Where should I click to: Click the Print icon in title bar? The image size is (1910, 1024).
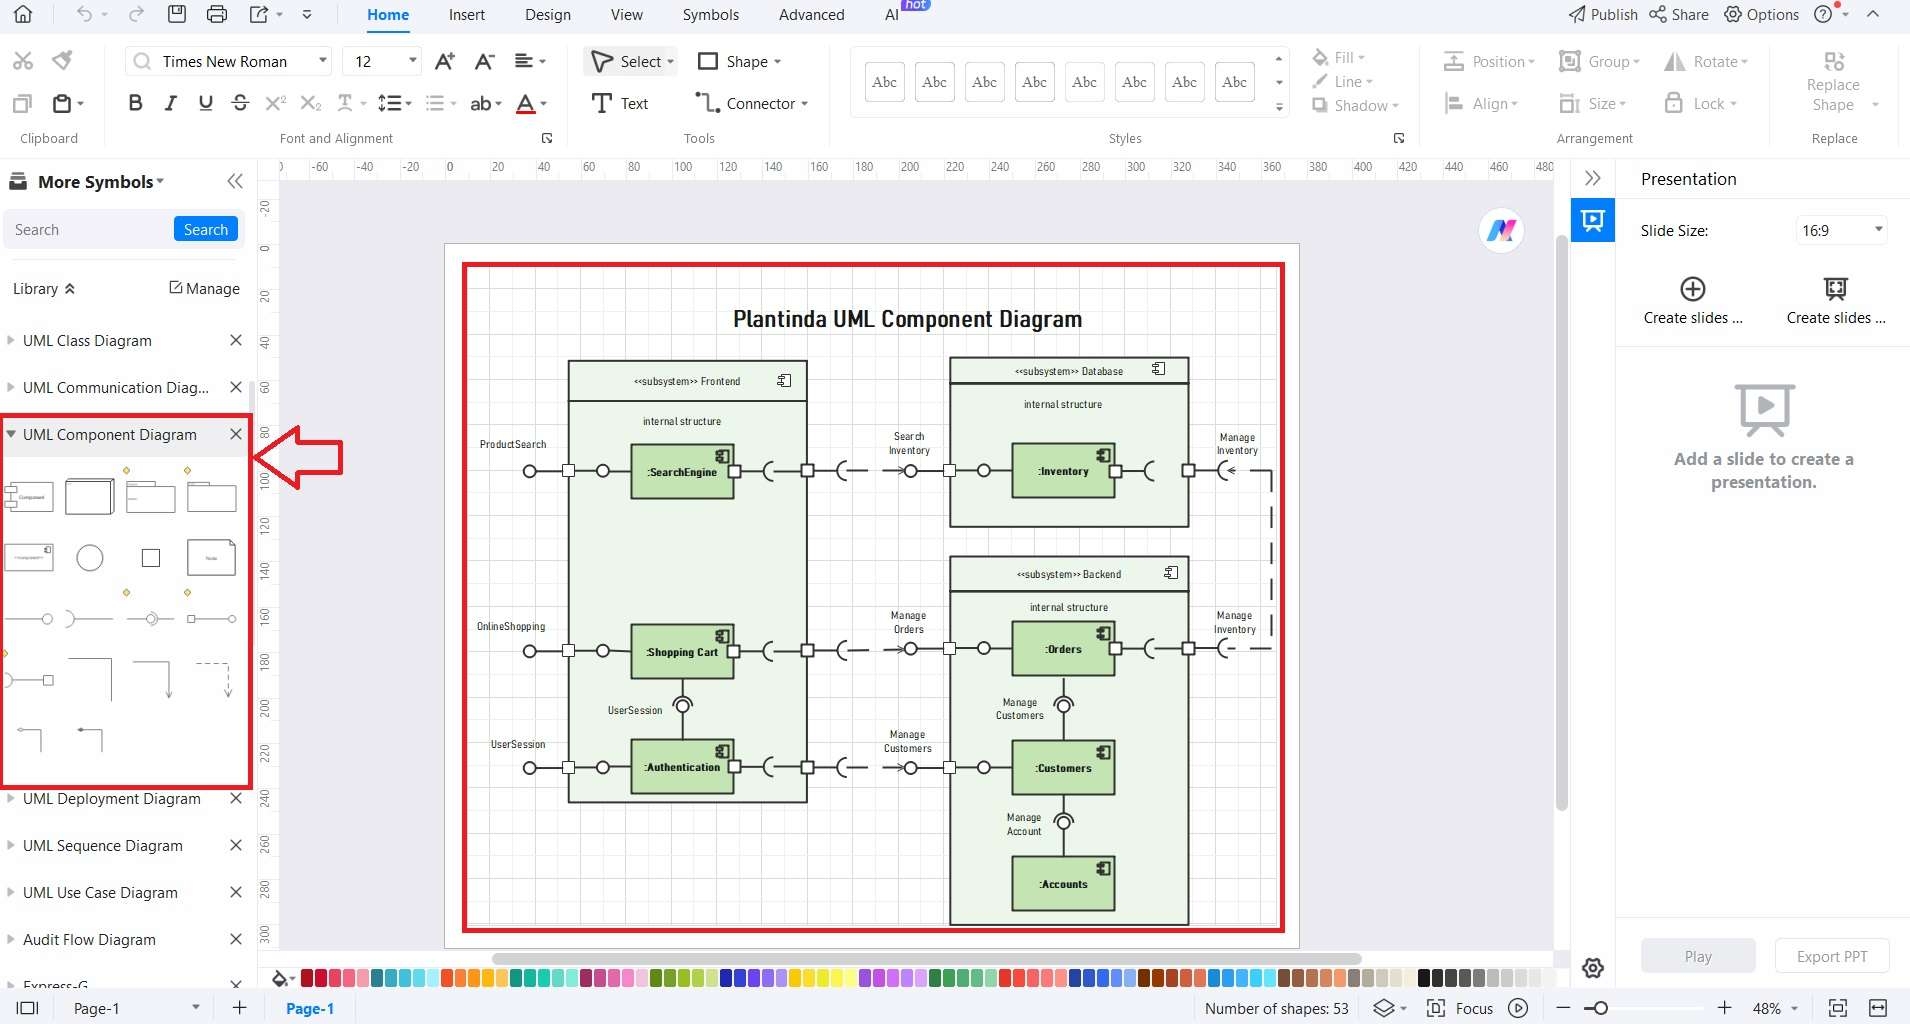[216, 14]
